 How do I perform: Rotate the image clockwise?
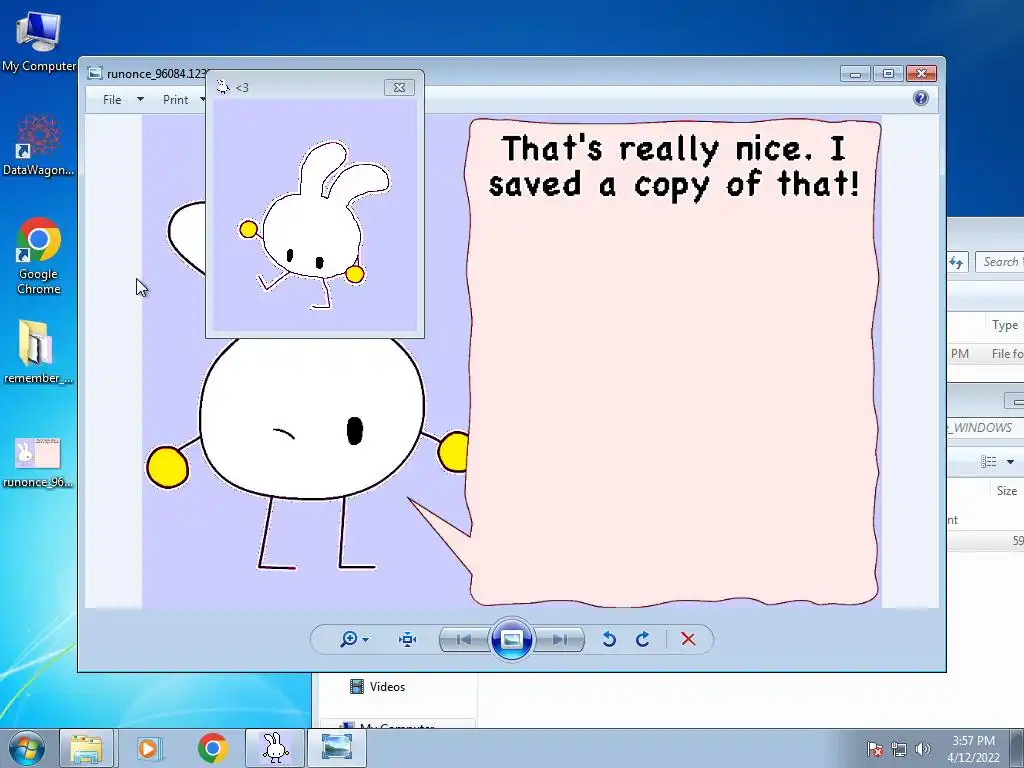[x=643, y=639]
